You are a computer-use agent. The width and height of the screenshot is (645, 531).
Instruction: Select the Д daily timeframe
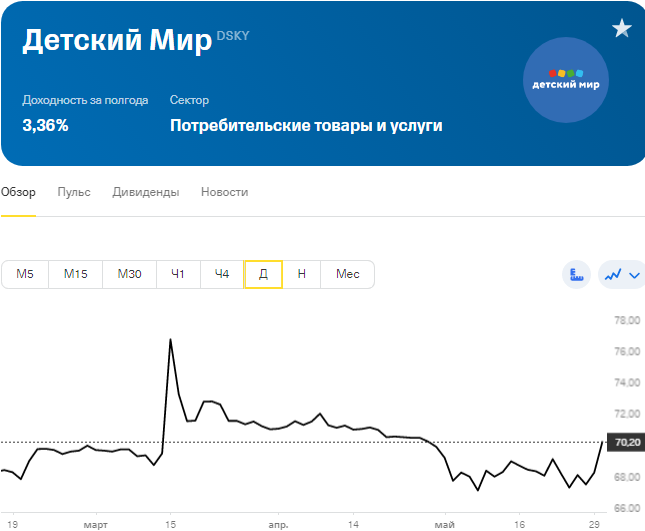(263, 274)
